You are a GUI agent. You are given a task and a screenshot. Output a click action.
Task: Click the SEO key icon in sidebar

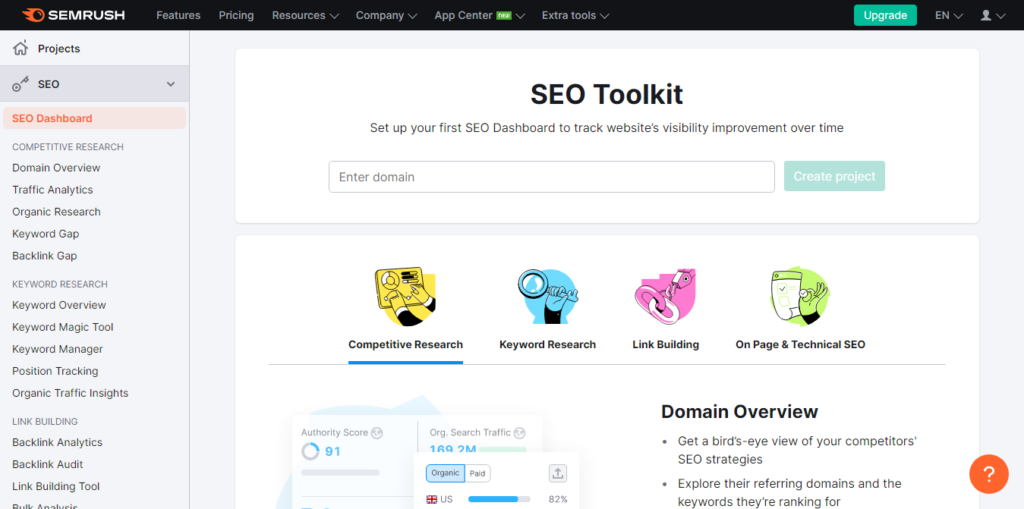click(x=21, y=84)
